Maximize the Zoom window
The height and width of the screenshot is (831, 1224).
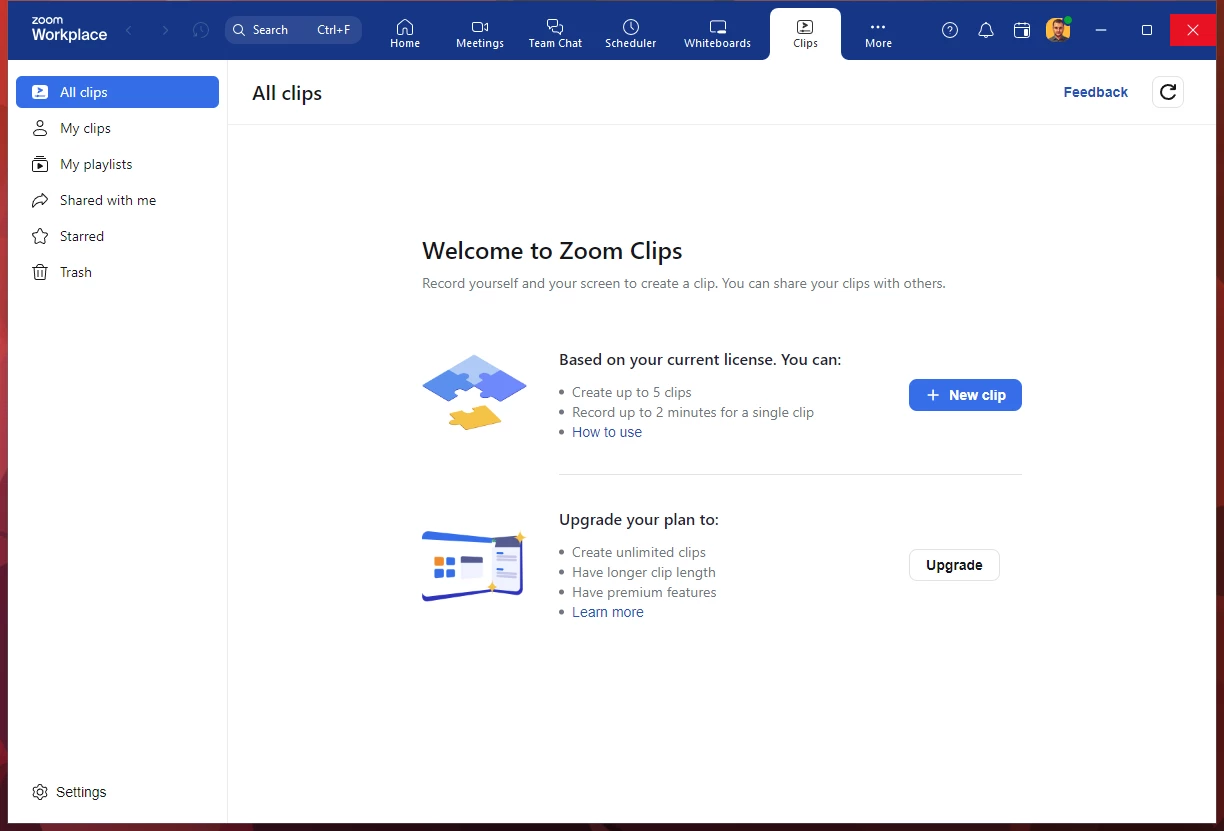click(x=1147, y=30)
